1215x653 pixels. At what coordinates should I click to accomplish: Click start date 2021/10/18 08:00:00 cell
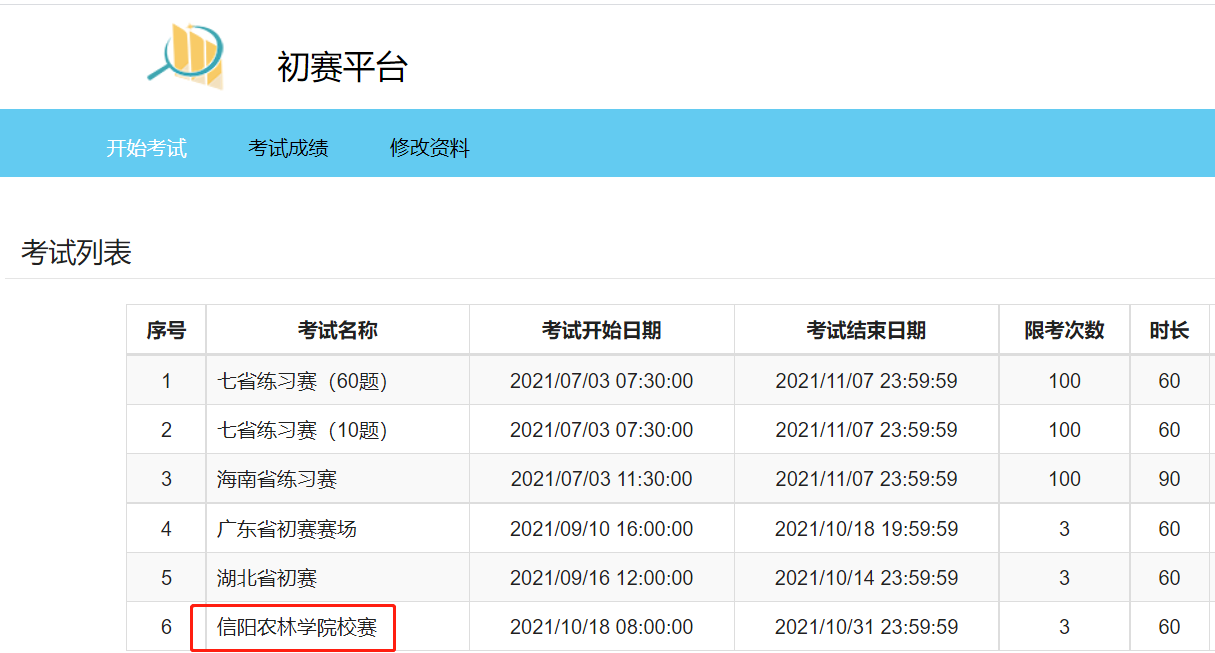[601, 627]
